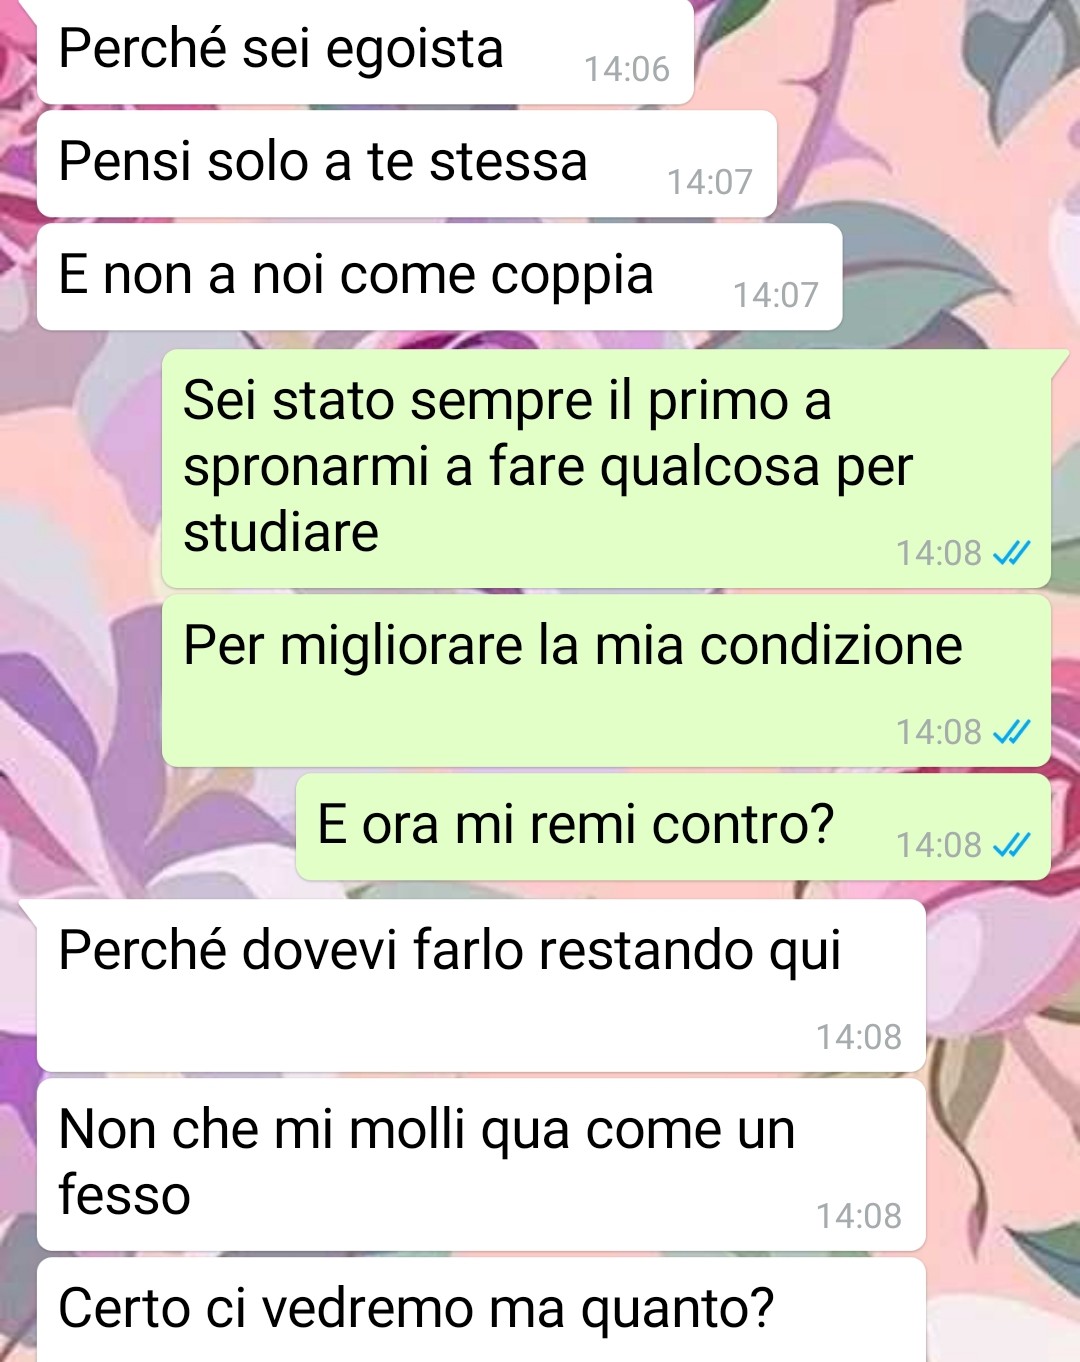Viewport: 1080px width, 1362px height.
Task: Tap the 14:08 time beside 'fesso'
Action: 859,1216
